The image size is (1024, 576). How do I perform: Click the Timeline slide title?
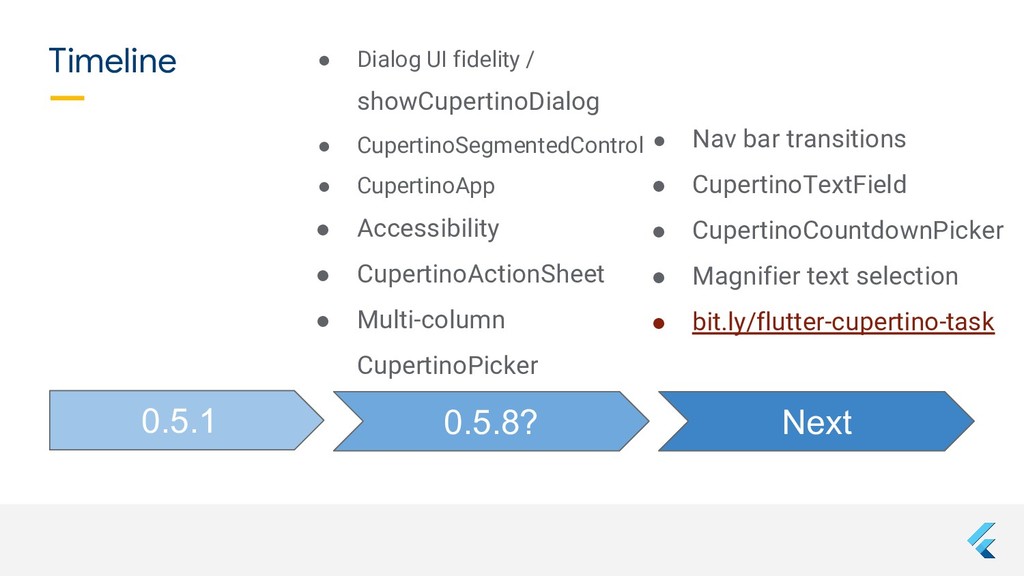(x=112, y=62)
